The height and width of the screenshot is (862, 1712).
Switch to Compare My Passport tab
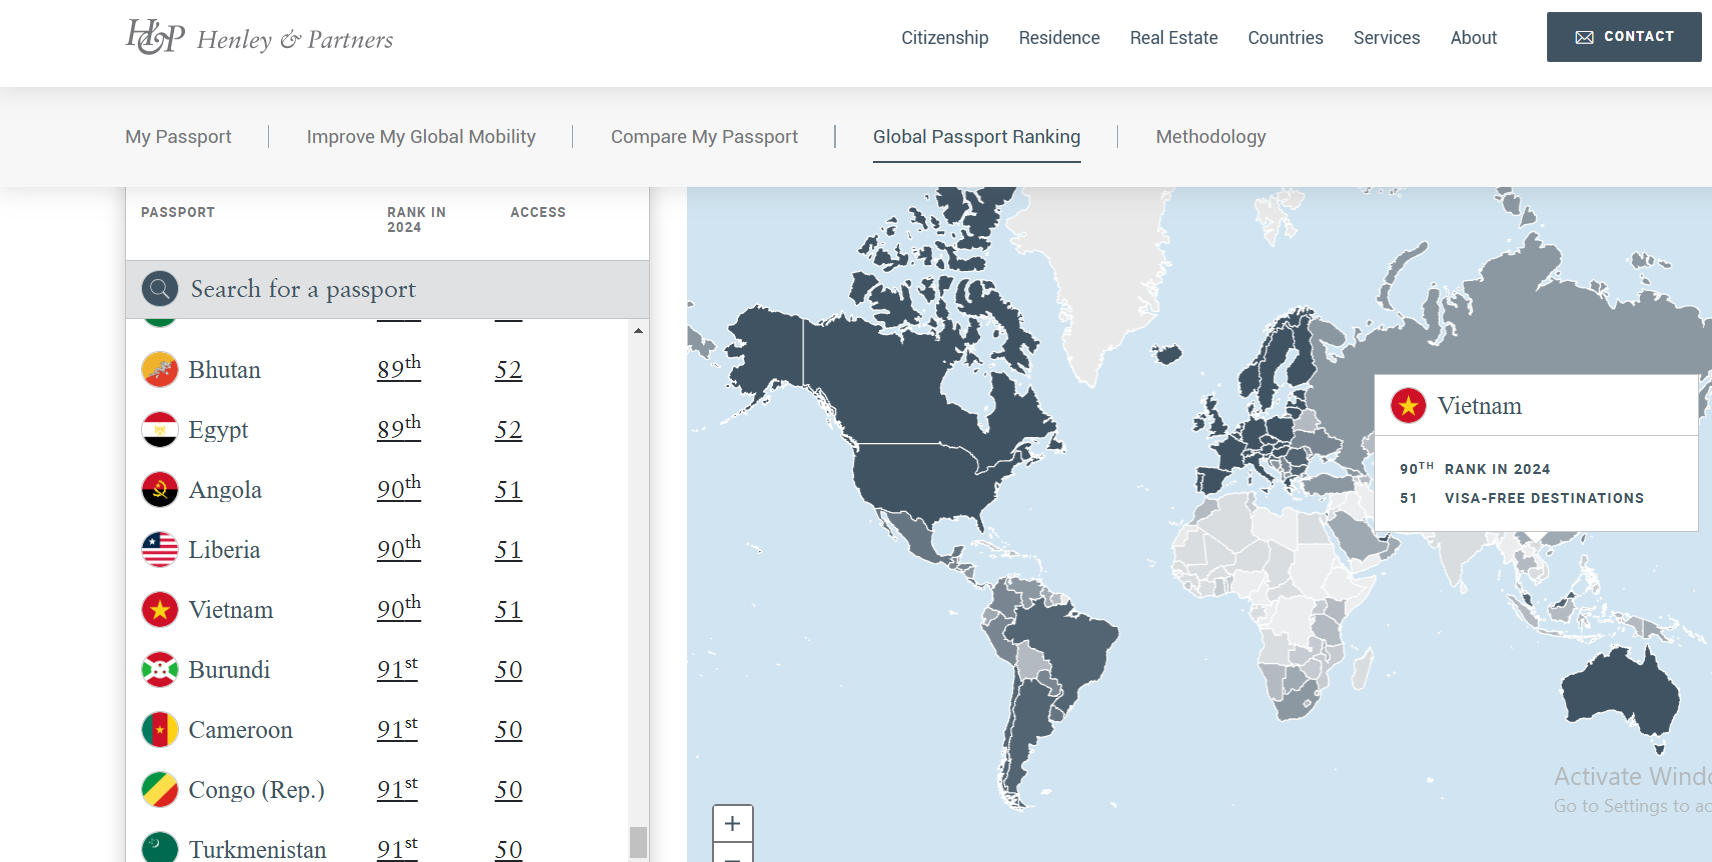[x=704, y=137]
